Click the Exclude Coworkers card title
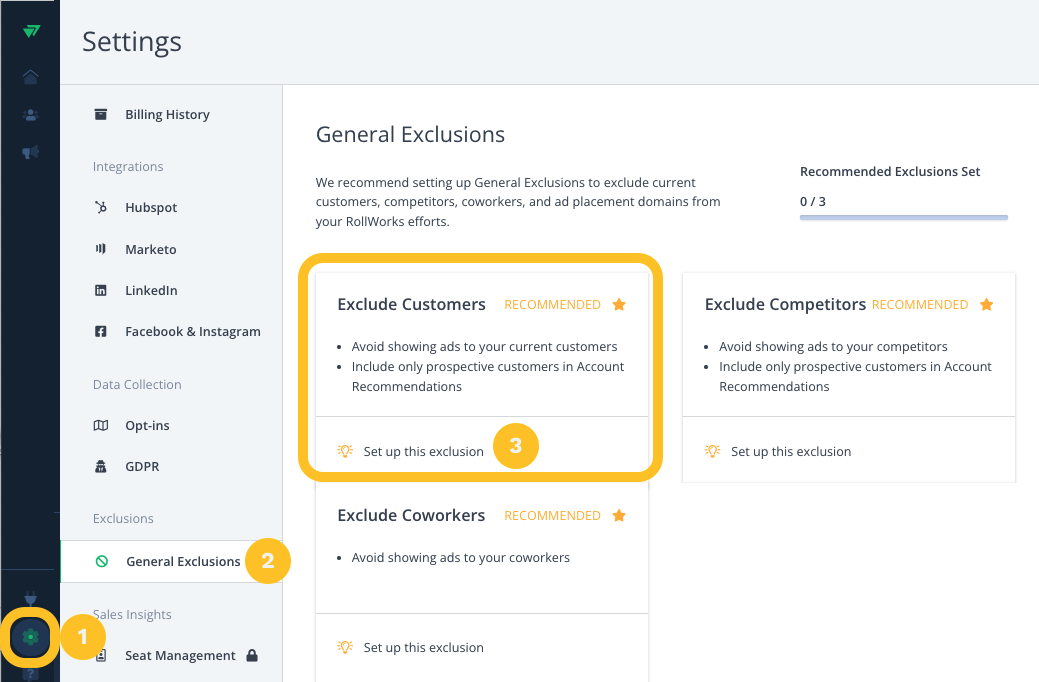1039x682 pixels. (411, 515)
